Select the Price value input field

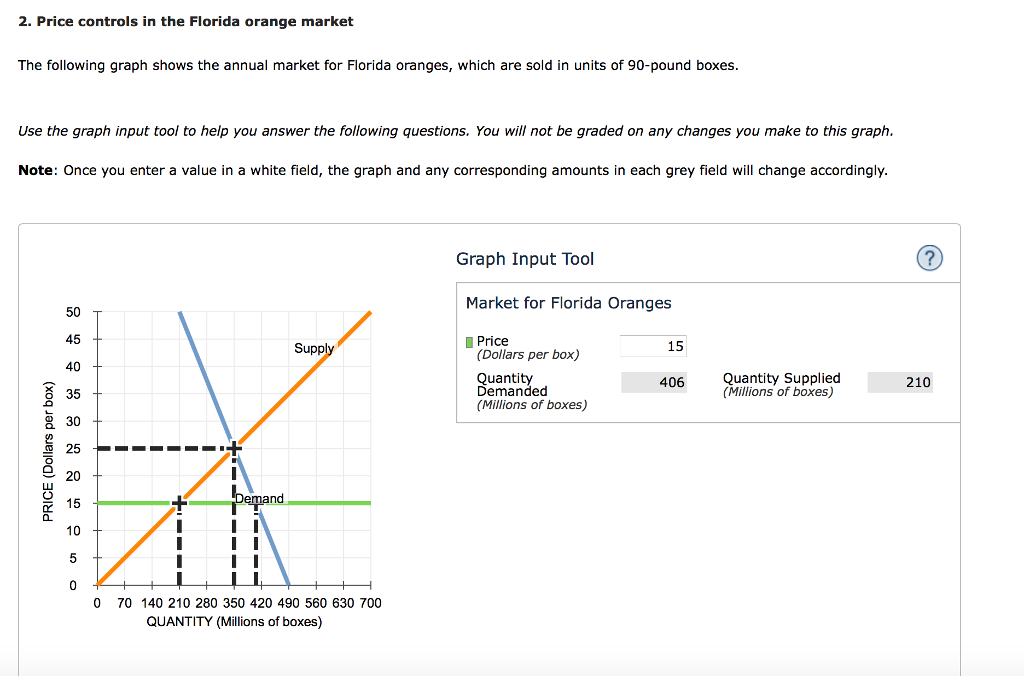653,345
